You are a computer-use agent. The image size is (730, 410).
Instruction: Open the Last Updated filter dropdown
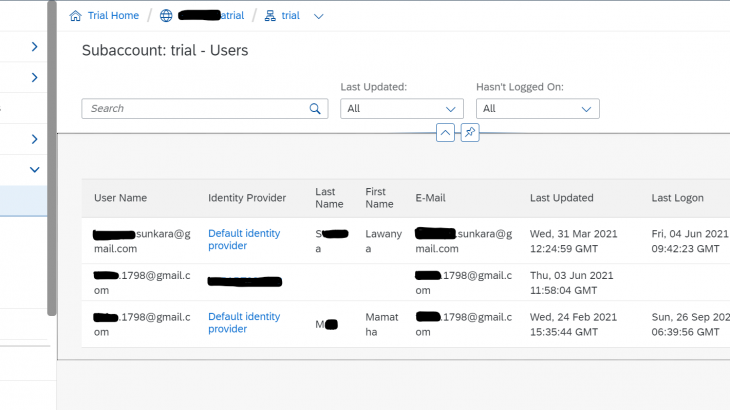[402, 108]
